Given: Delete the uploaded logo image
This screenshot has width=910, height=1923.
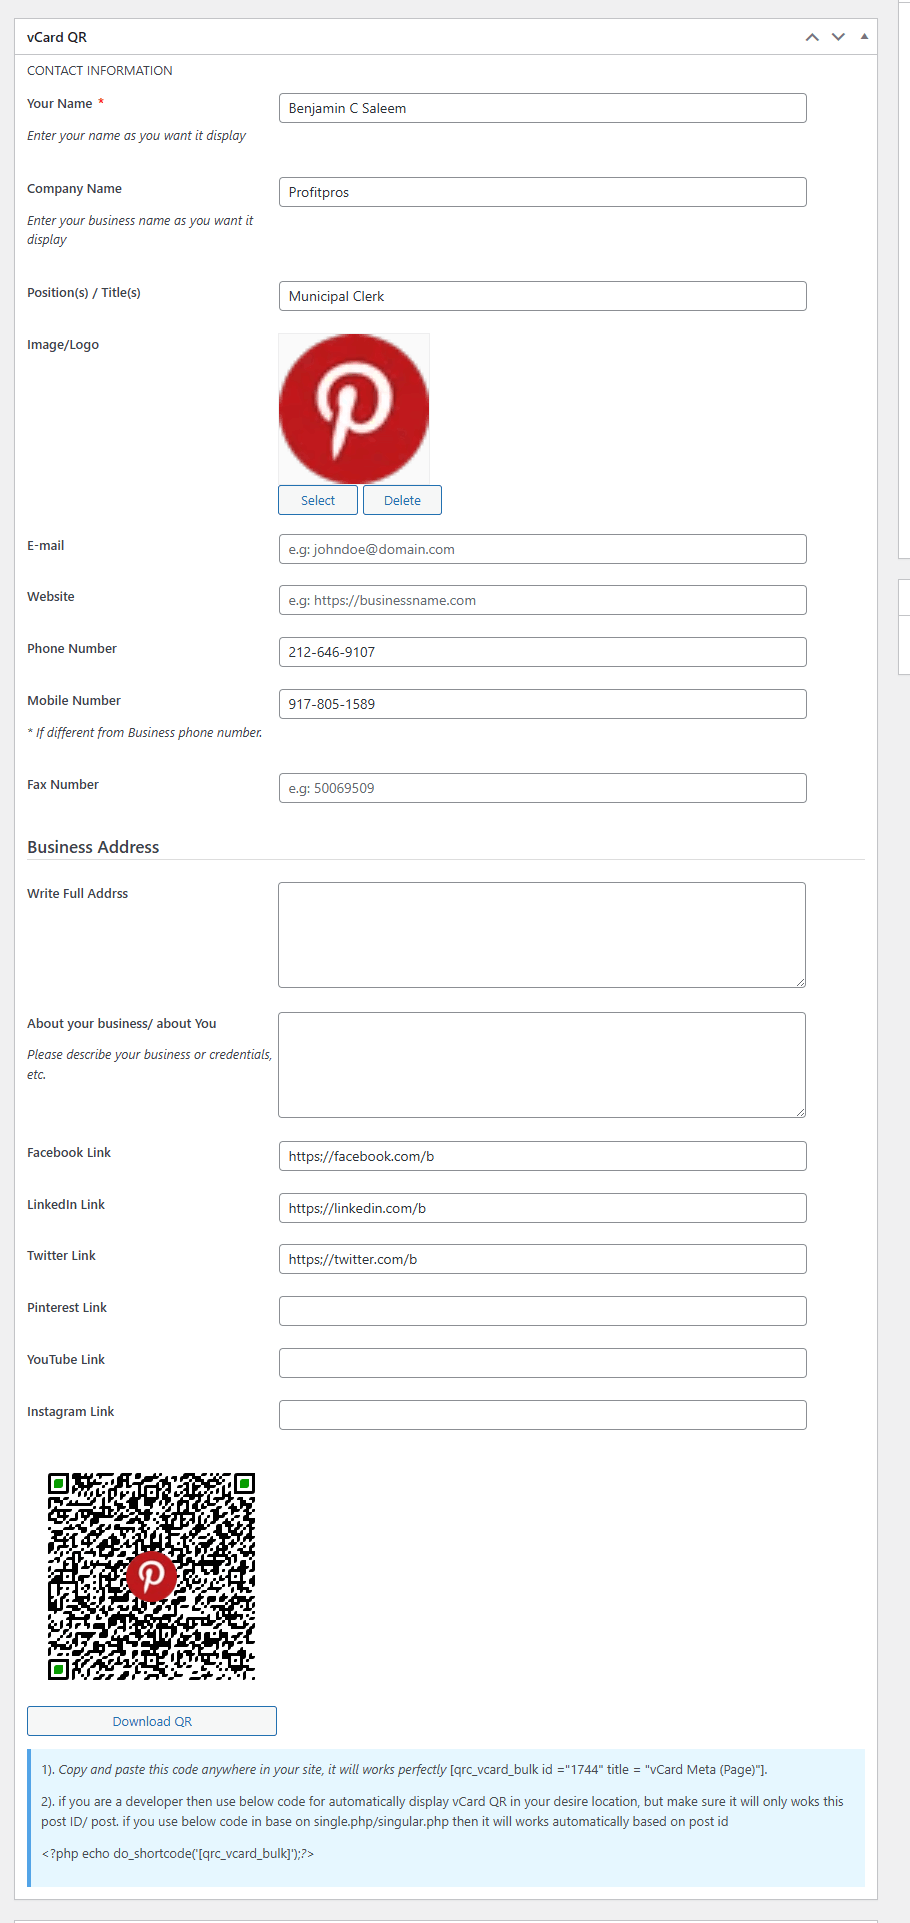Looking at the screenshot, I should point(402,500).
